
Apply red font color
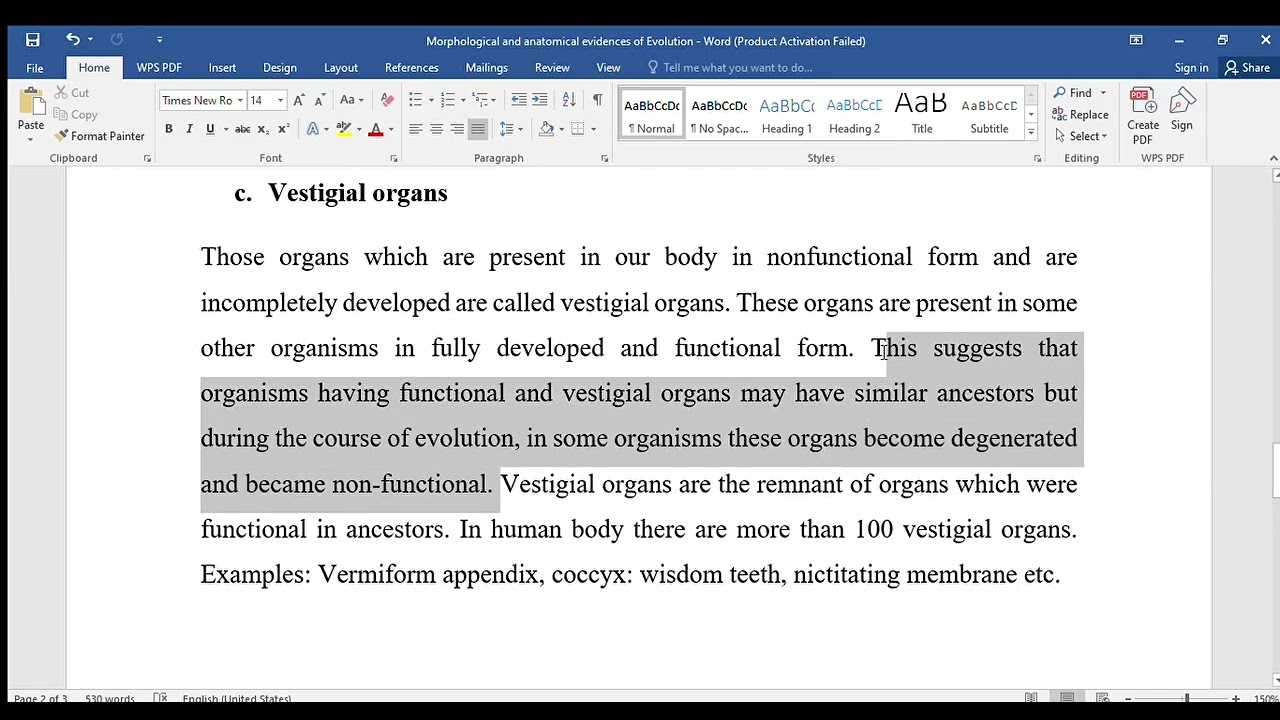pyautogui.click(x=376, y=129)
